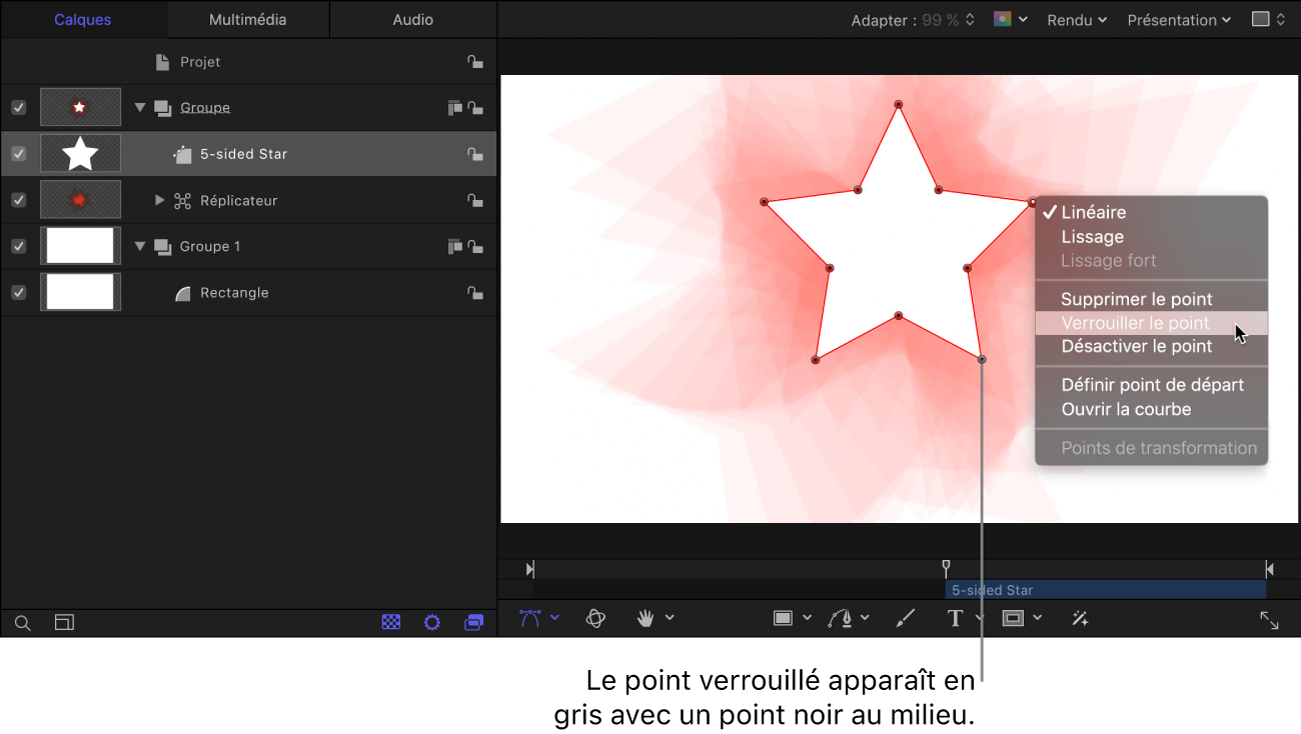The image size is (1301, 734).
Task: Uncheck visibility of Réplicateur layer
Action: click(18, 200)
